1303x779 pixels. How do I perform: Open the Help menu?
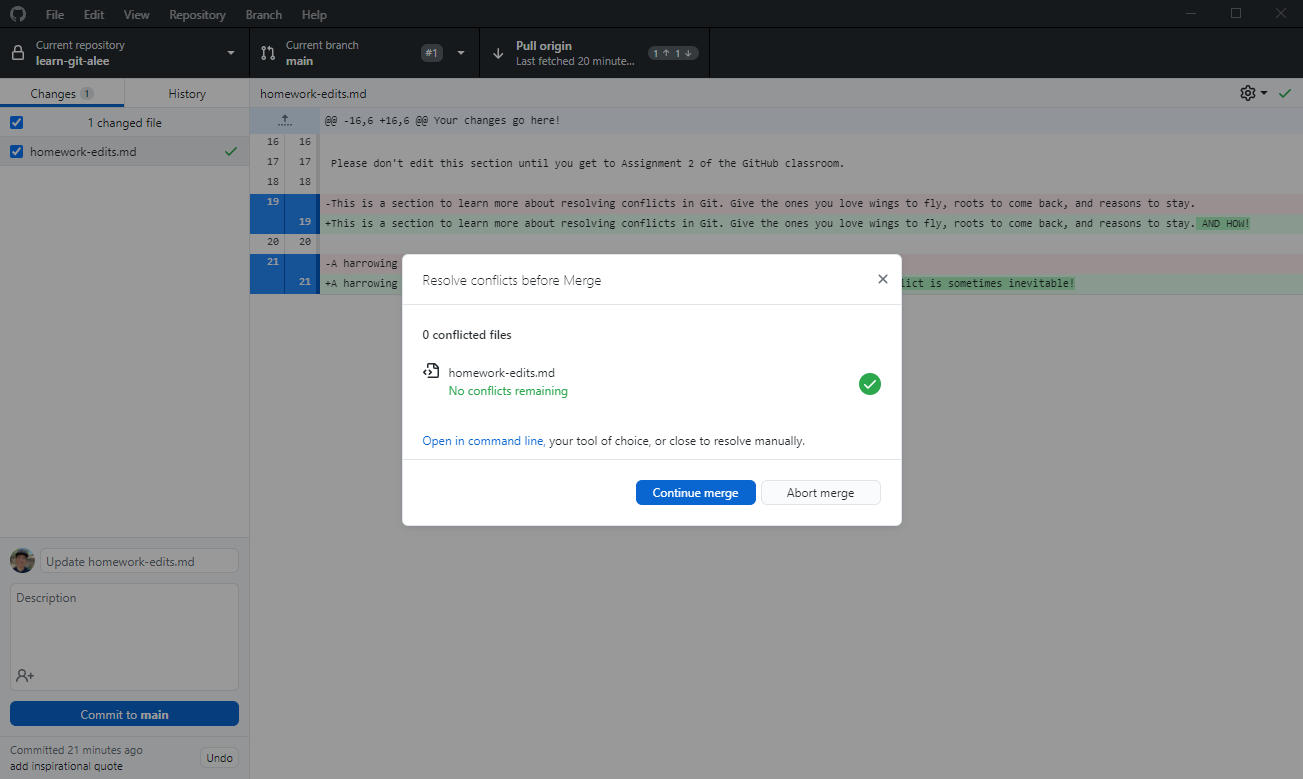[314, 15]
